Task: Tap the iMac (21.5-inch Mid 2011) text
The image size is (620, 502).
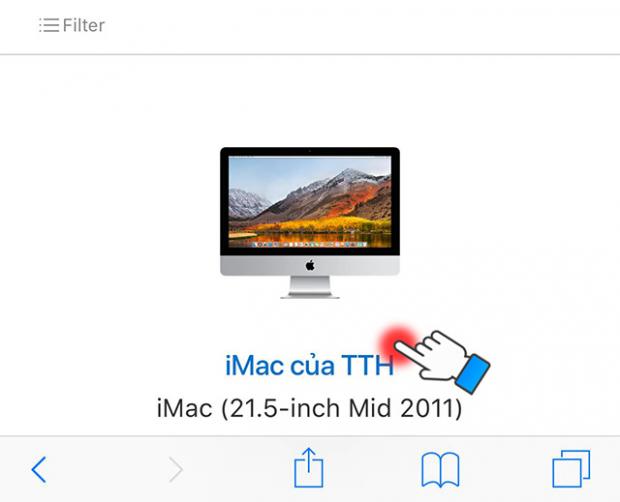Action: (x=309, y=408)
